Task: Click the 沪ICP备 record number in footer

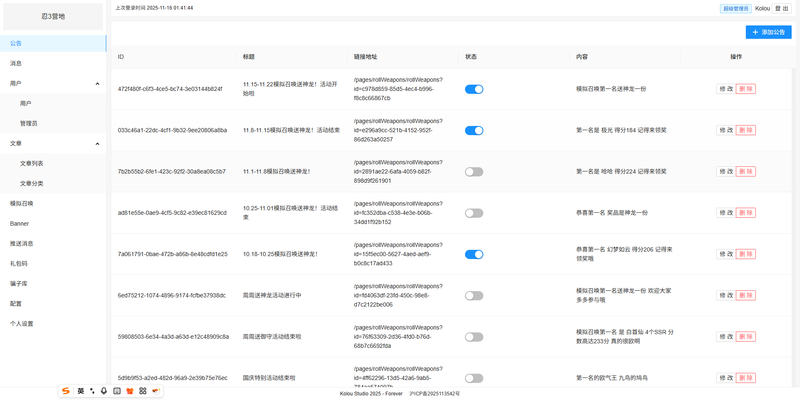Action: tap(434, 394)
